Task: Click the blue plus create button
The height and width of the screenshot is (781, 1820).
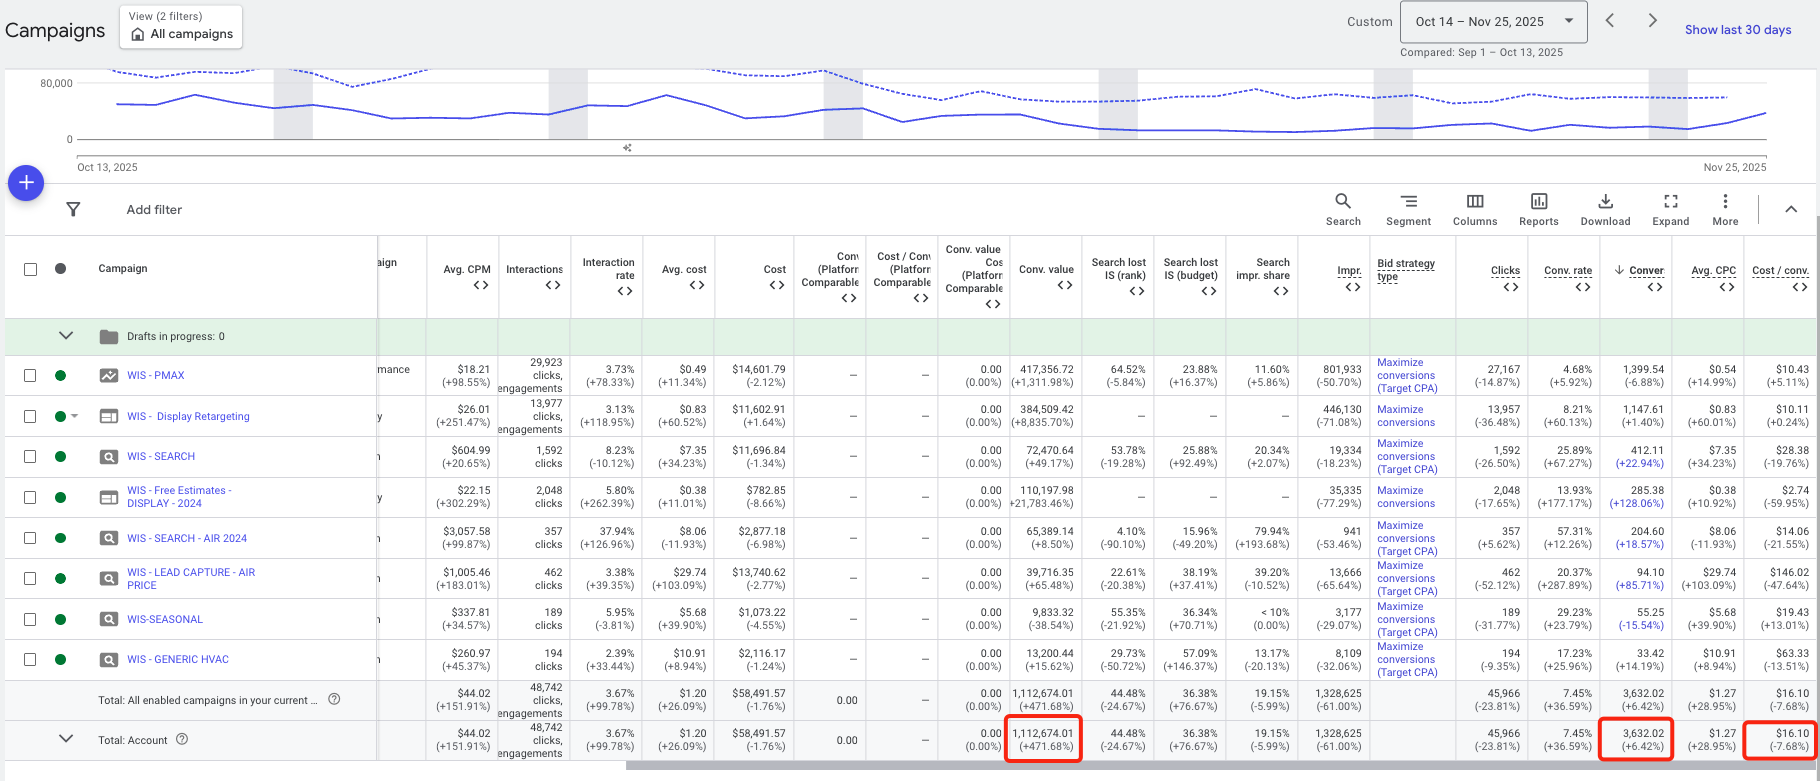Action: click(x=26, y=183)
